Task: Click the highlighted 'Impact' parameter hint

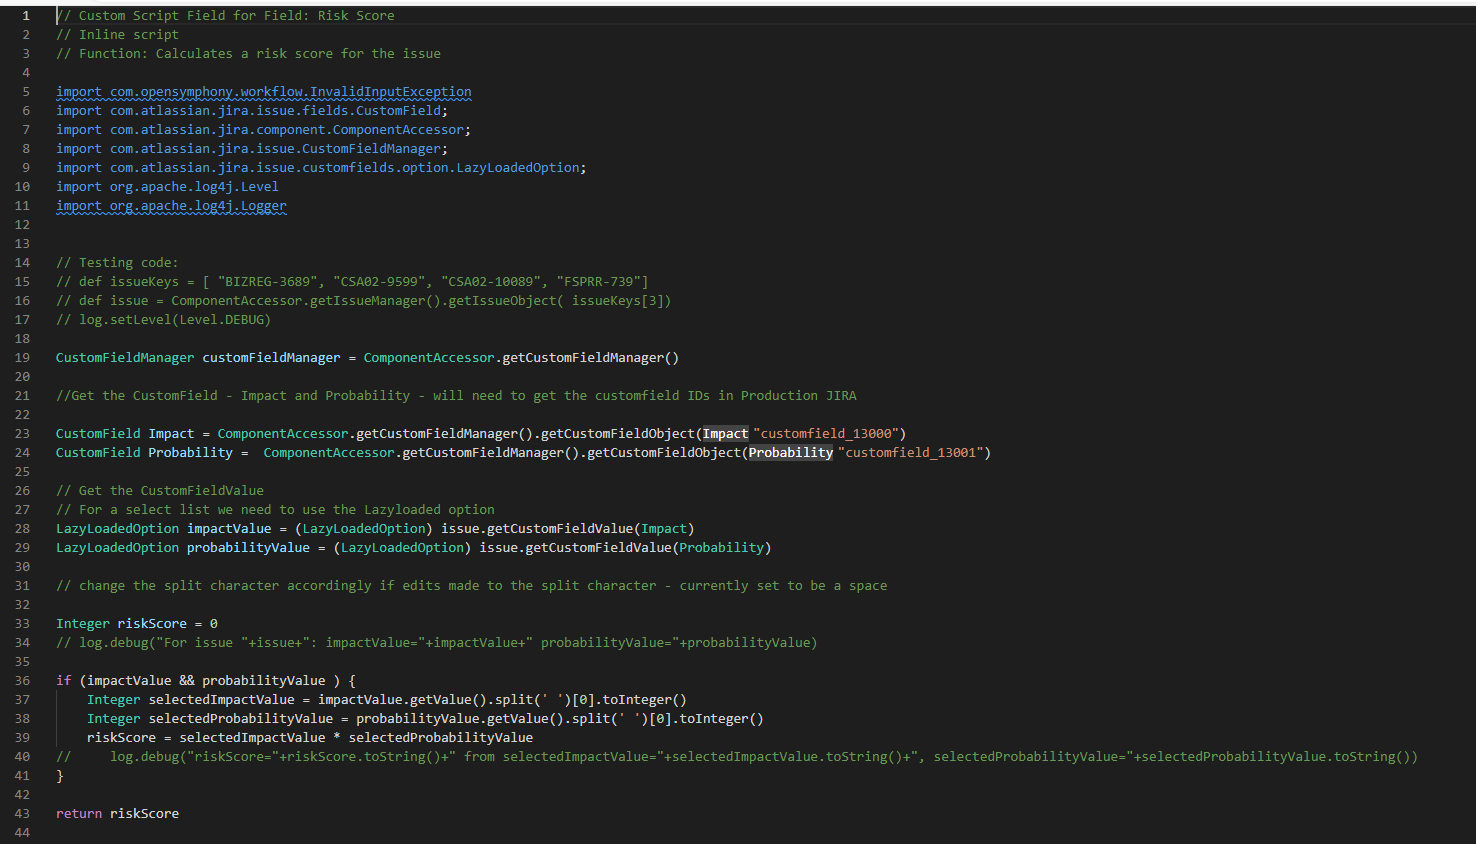Action: coord(726,434)
